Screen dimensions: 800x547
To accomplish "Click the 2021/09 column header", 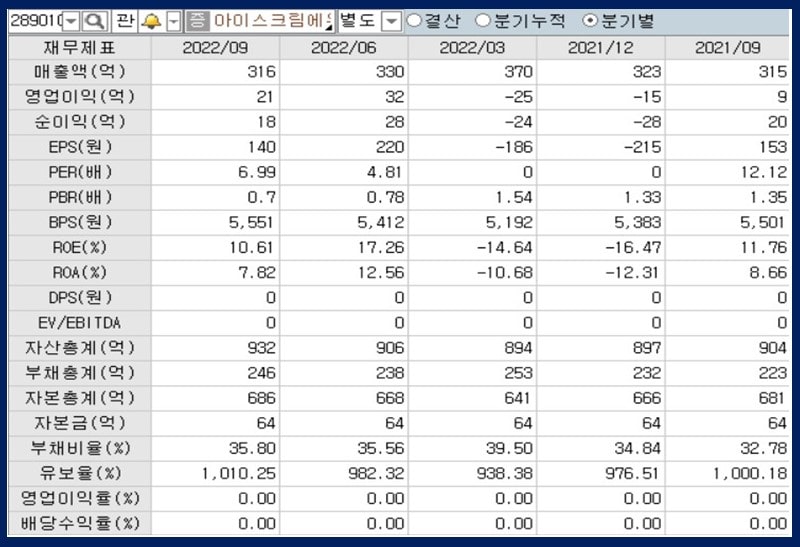I will [x=728, y=47].
